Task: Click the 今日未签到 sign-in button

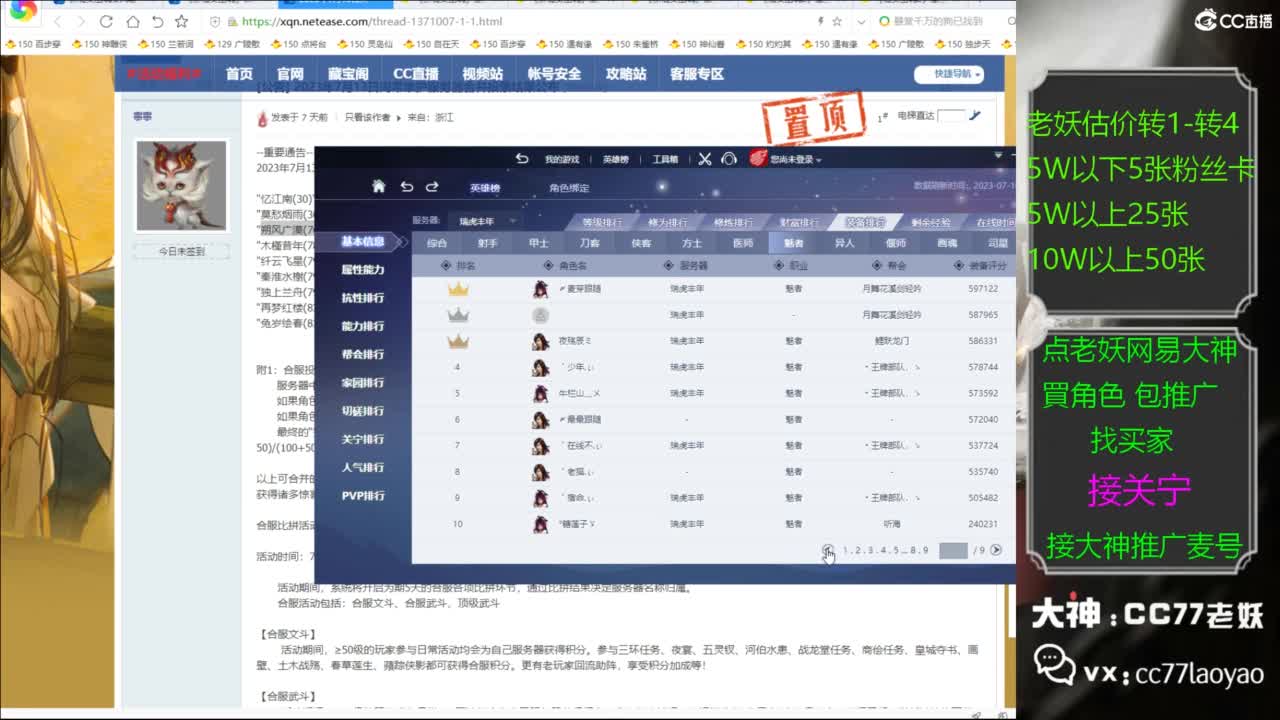Action: 181,251
